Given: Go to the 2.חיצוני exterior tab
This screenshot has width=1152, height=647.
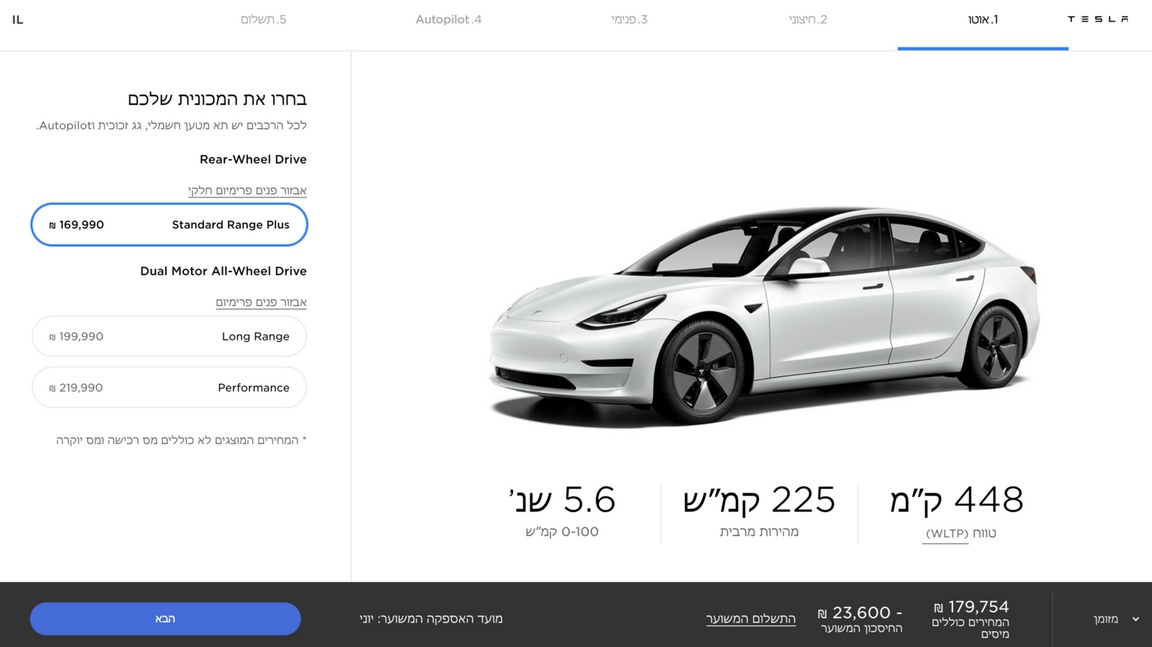Looking at the screenshot, I should point(808,20).
